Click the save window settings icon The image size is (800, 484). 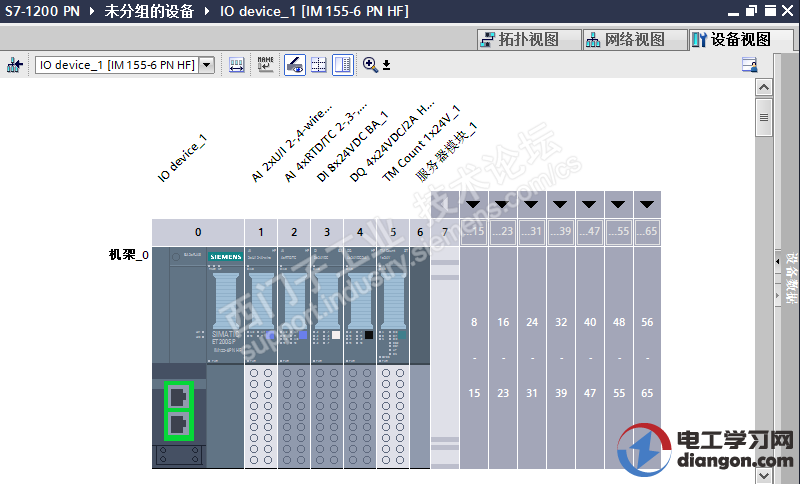[x=749, y=65]
